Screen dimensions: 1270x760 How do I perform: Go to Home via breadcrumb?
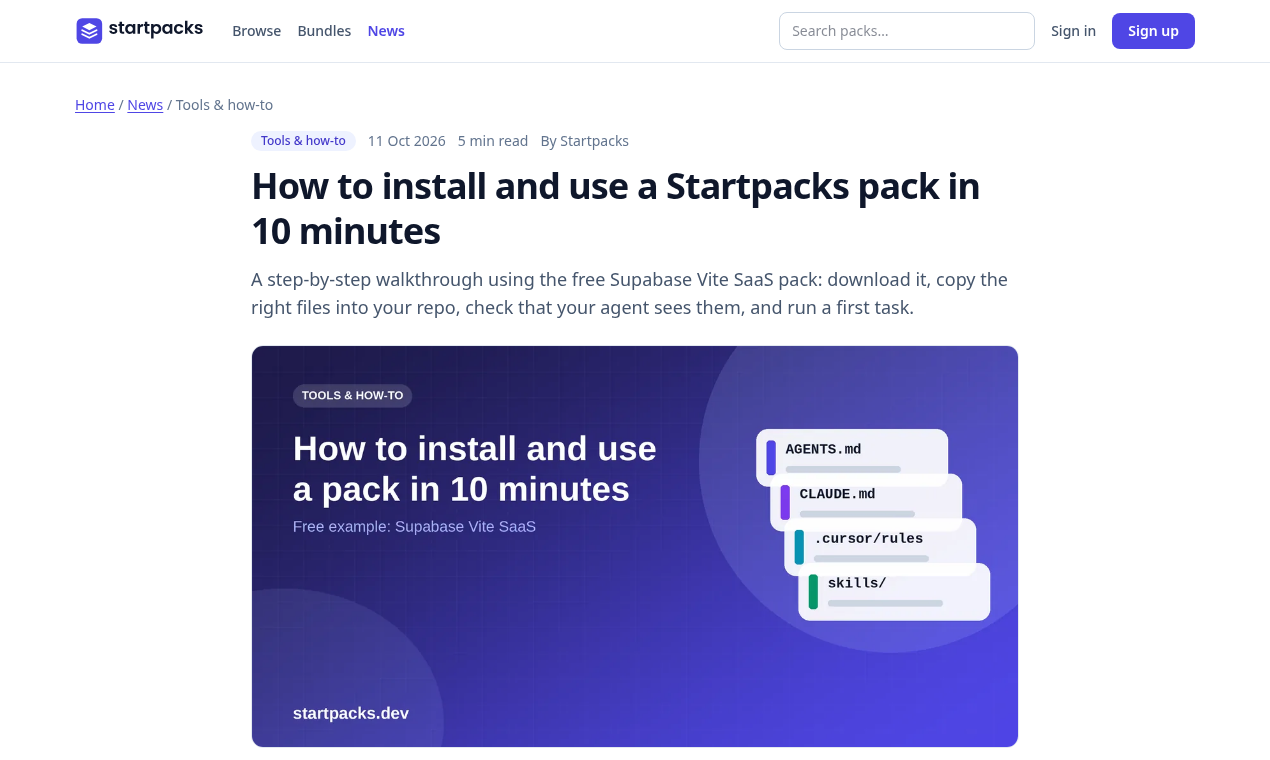coord(95,105)
